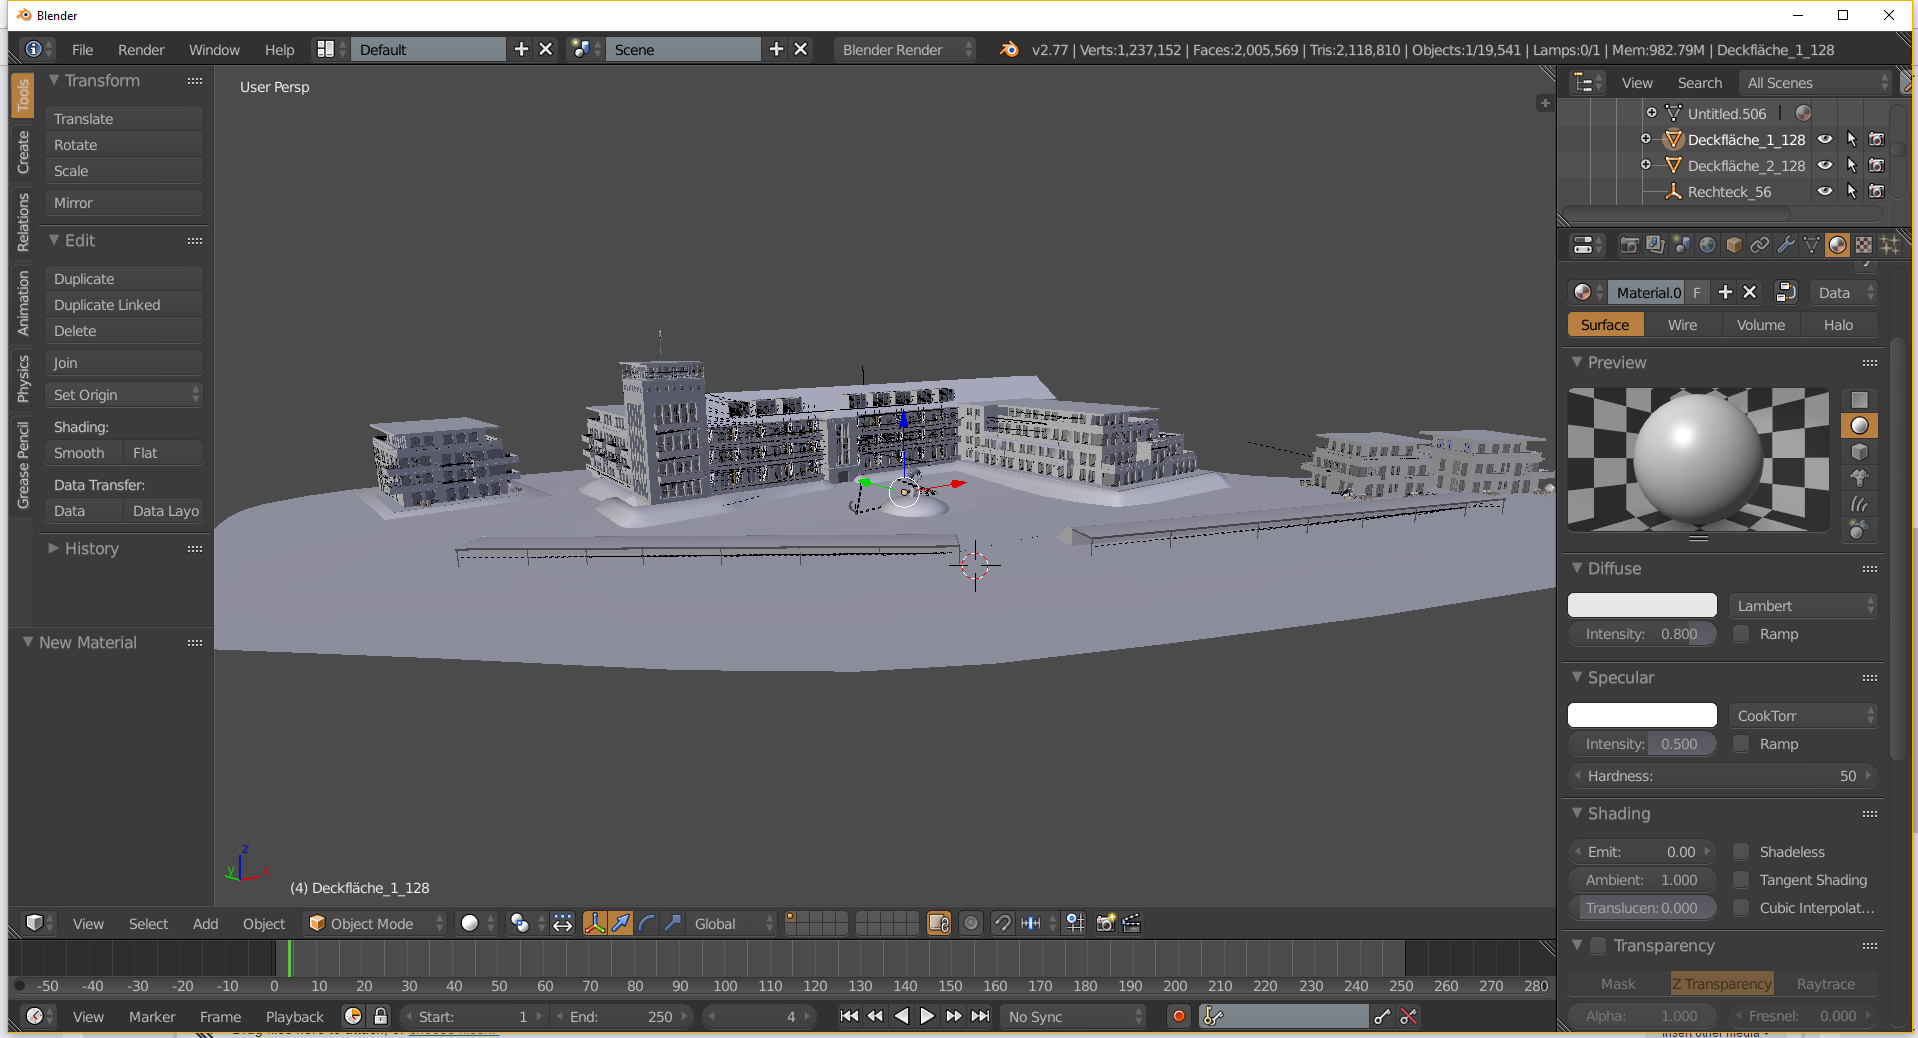
Task: Open the white Specular color swatch
Action: 1642,715
